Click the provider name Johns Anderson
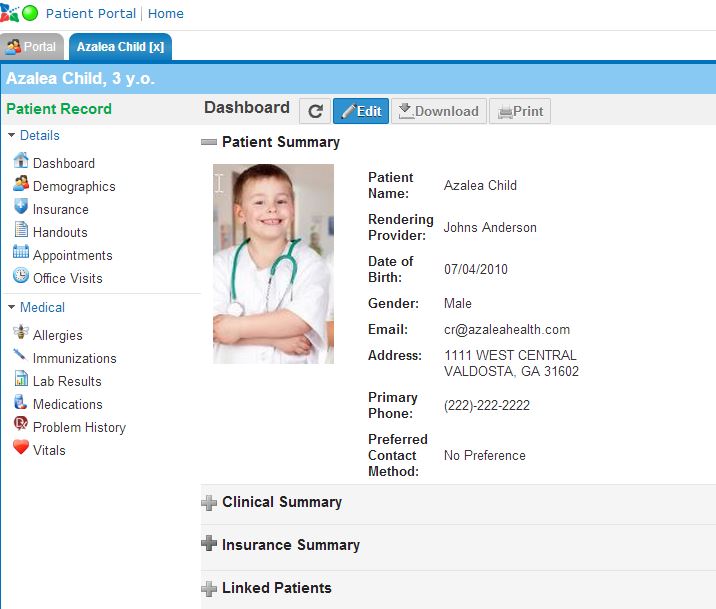The width and height of the screenshot is (716, 609). [x=490, y=227]
